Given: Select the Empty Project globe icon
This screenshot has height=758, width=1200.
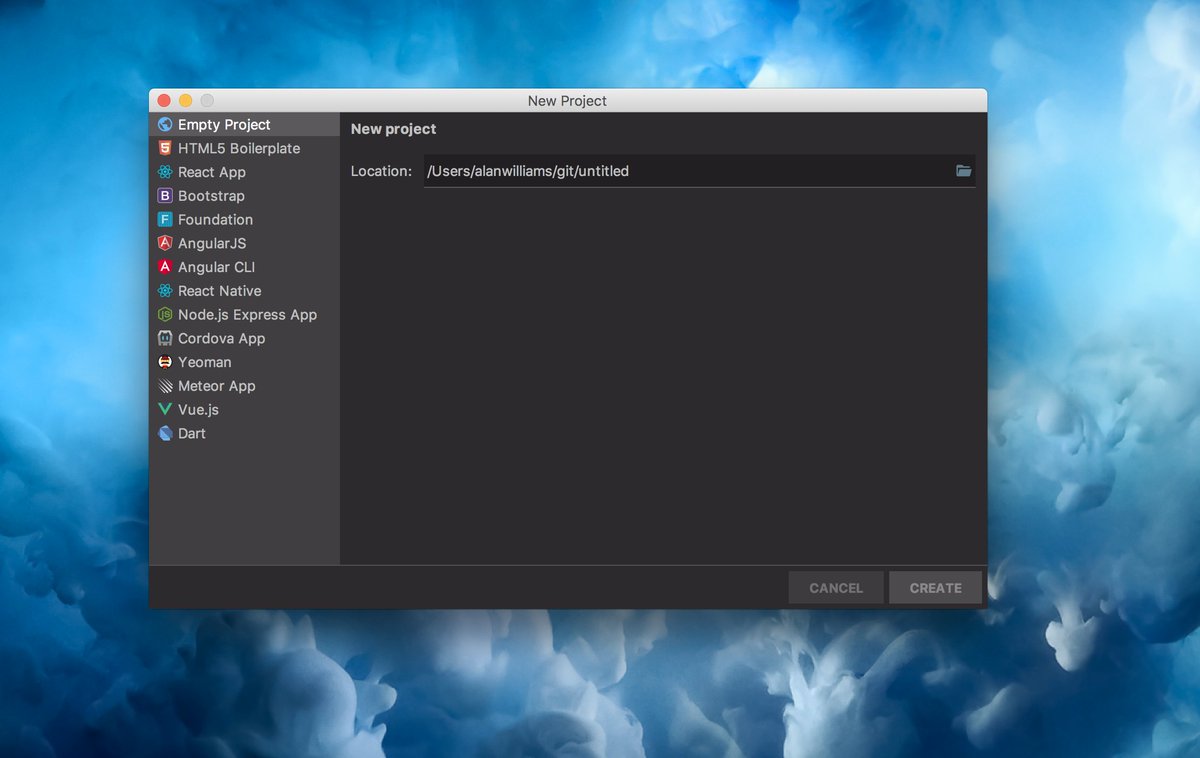Looking at the screenshot, I should (165, 125).
